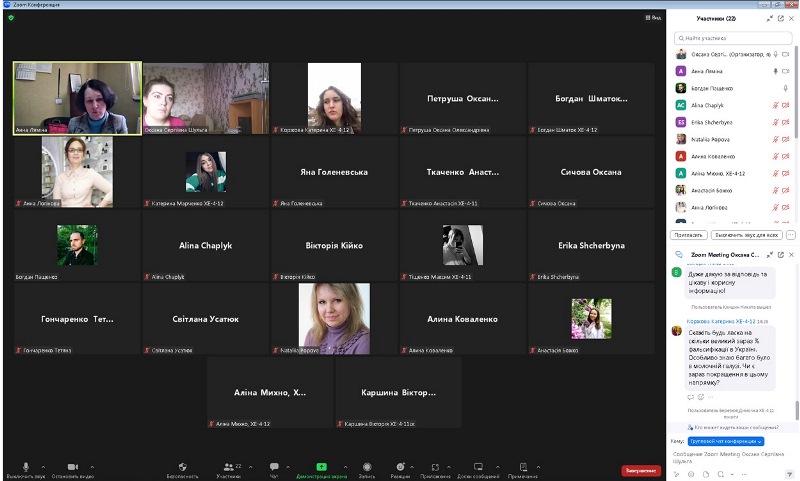
Task: Click Выключить звук для всех button
Action: pos(746,234)
